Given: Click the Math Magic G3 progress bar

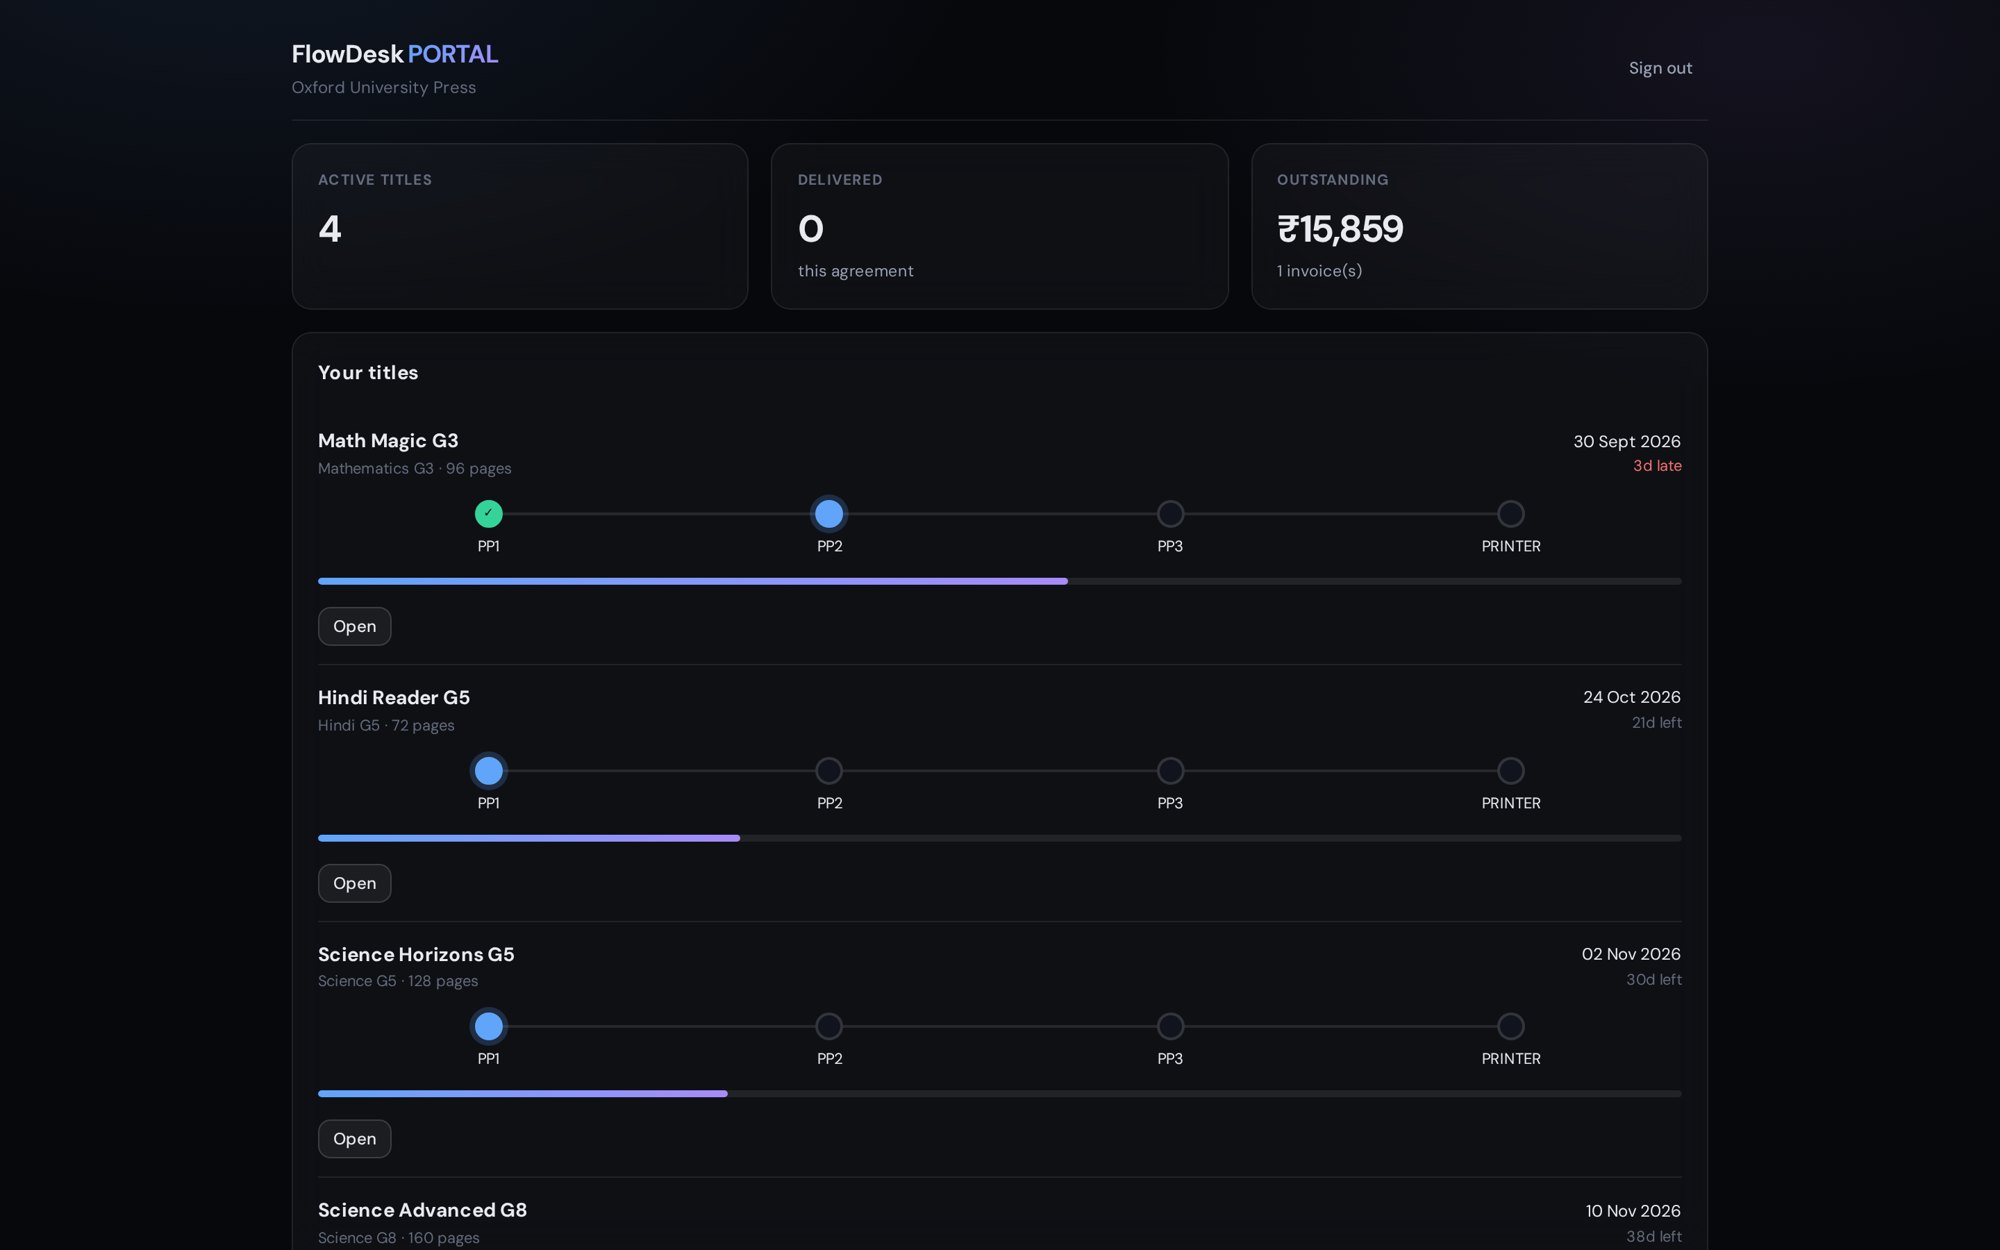Looking at the screenshot, I should (1000, 581).
